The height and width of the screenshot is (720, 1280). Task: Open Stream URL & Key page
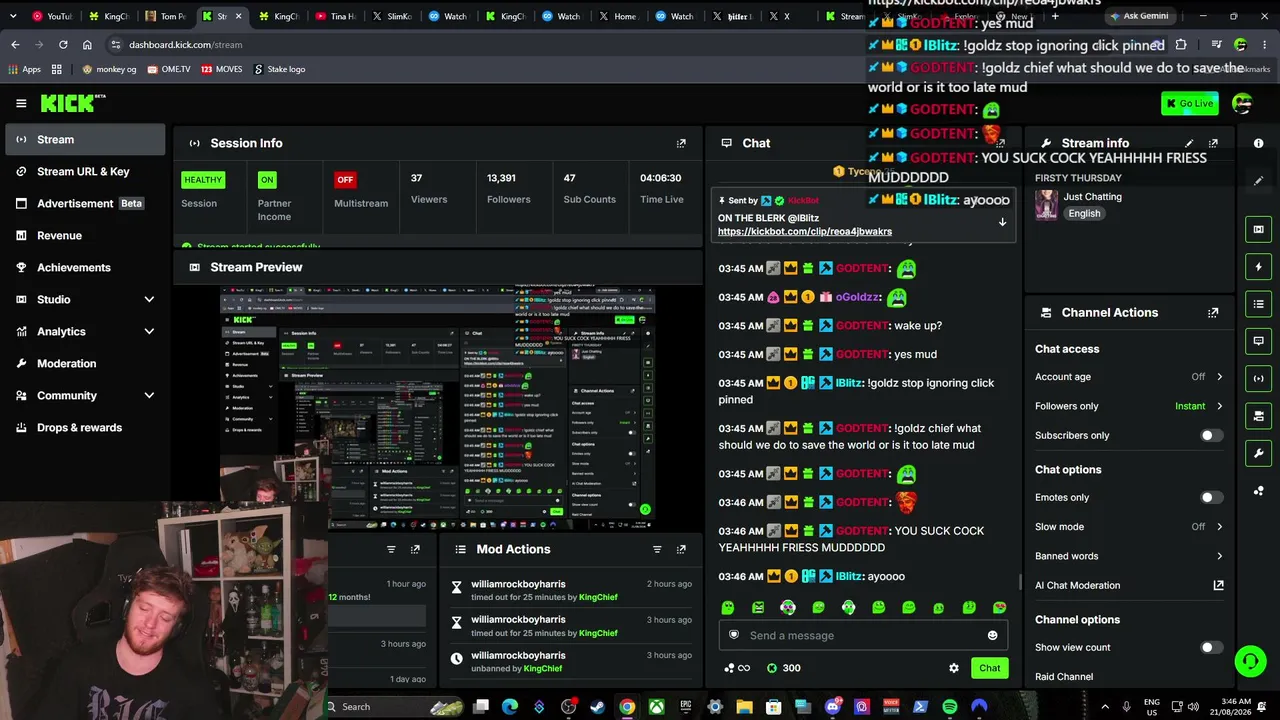pos(85,171)
